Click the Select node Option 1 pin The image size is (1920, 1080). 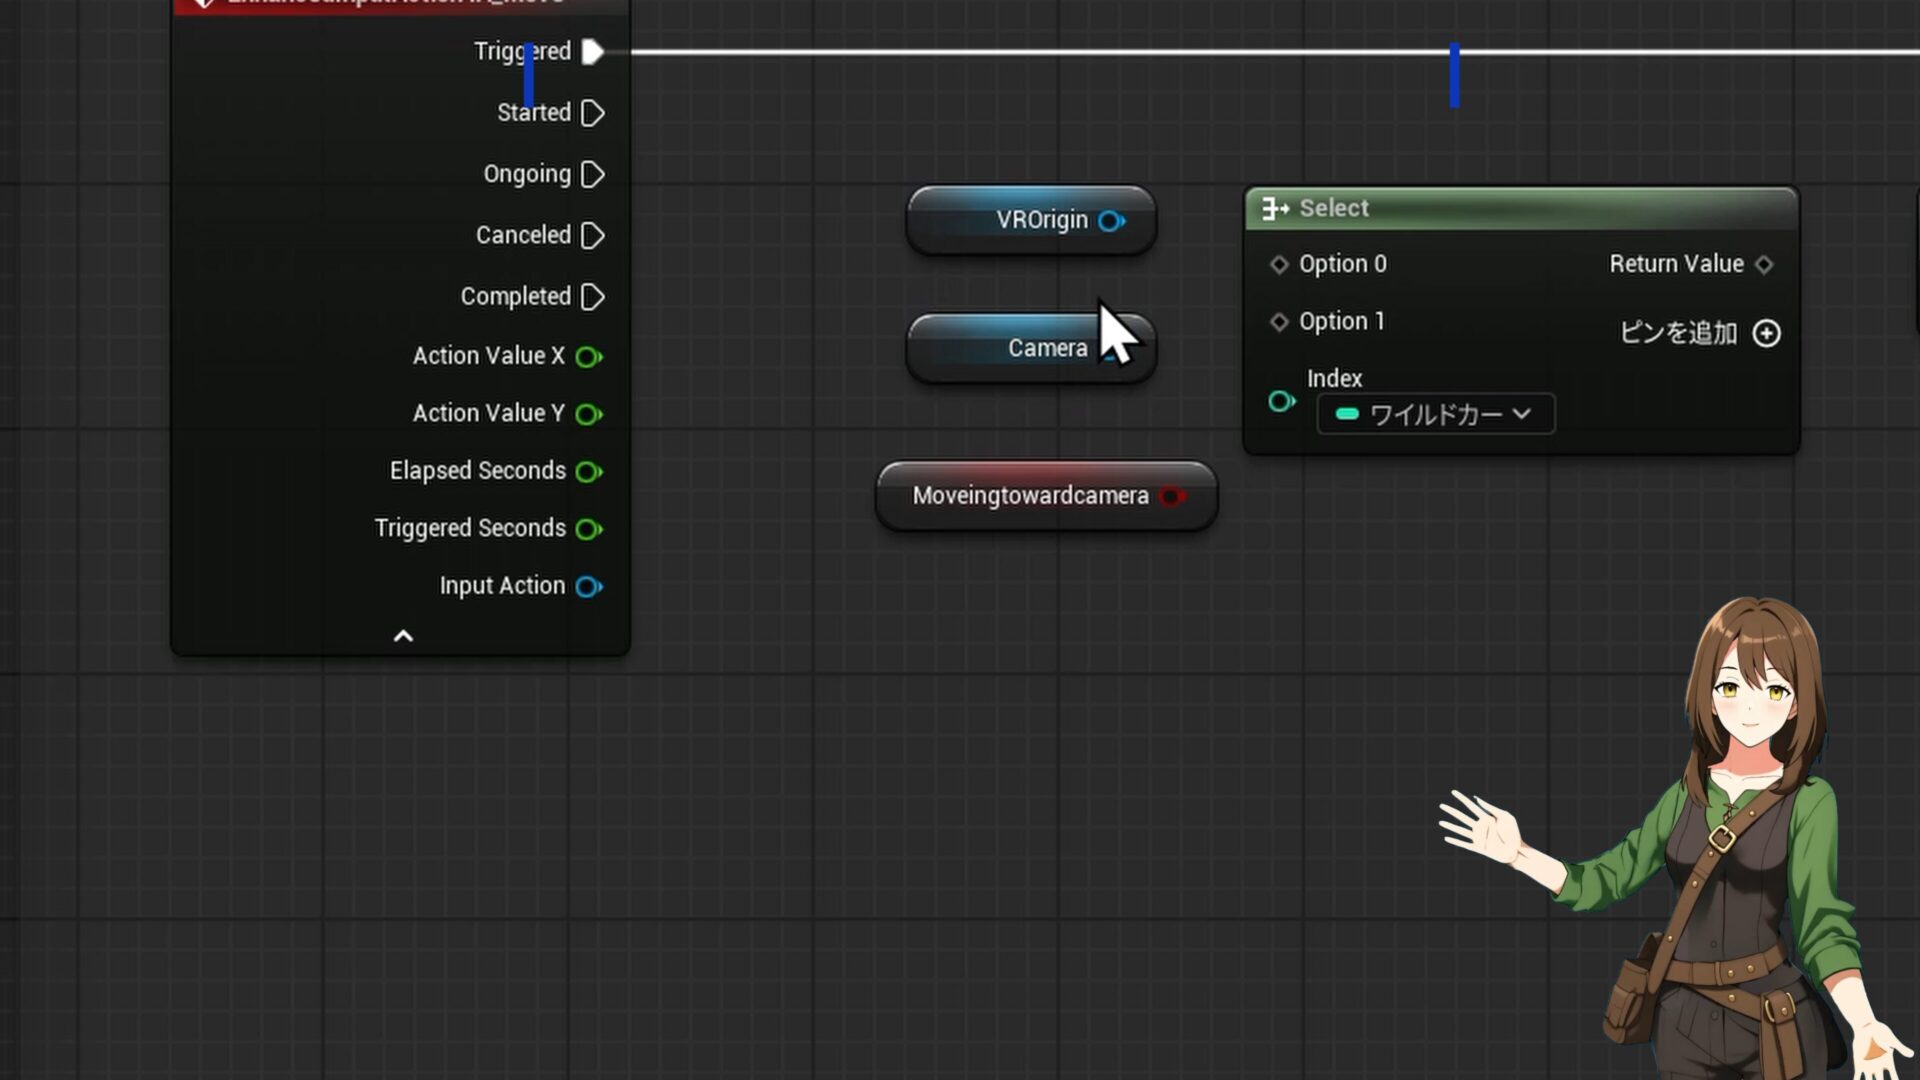pyautogui.click(x=1279, y=322)
